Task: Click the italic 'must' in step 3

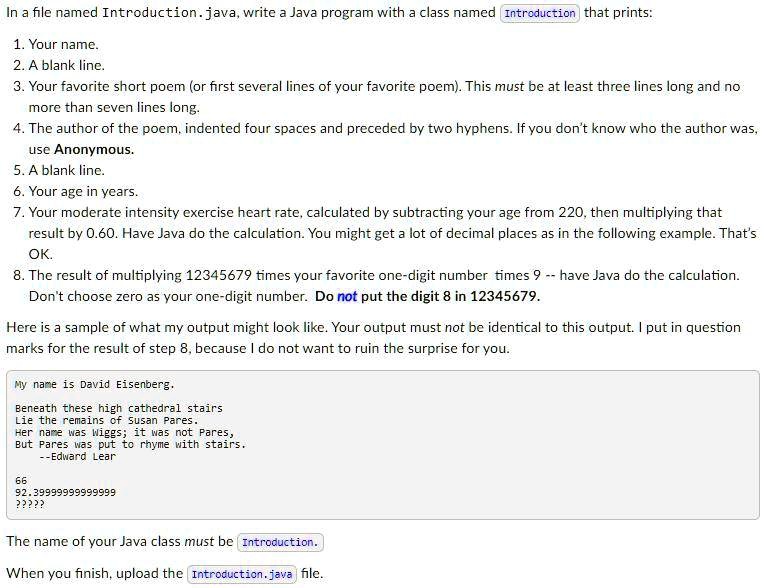Action: click(509, 87)
